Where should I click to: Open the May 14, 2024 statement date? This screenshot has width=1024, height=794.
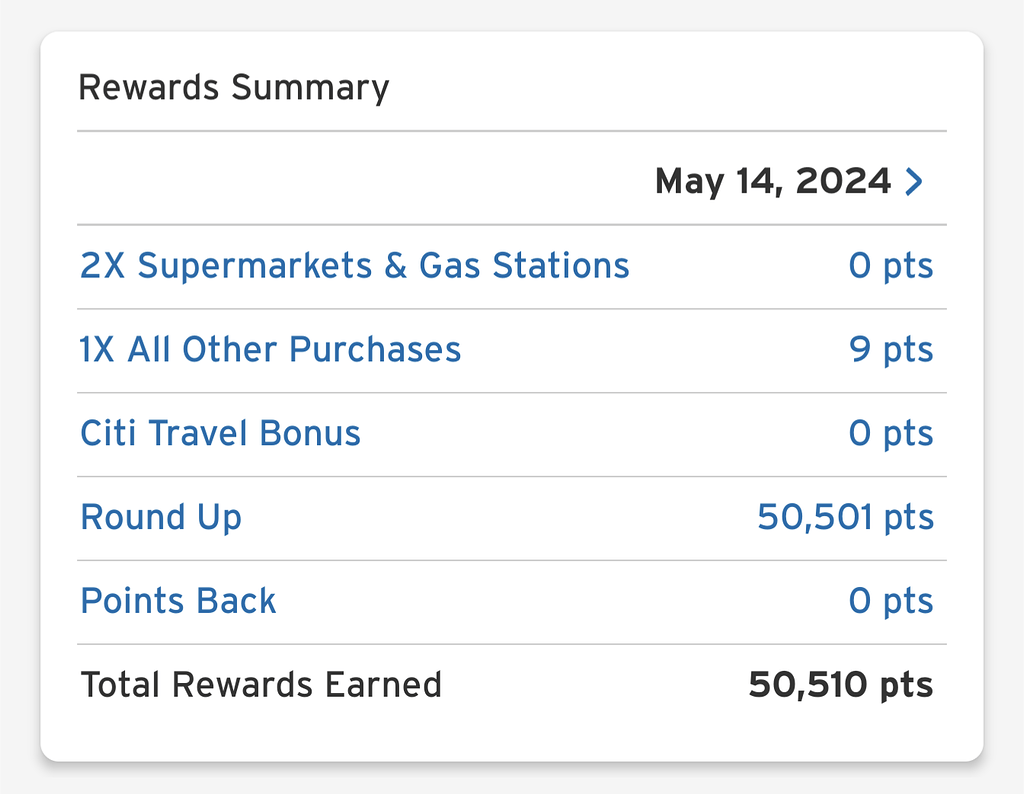tap(772, 182)
